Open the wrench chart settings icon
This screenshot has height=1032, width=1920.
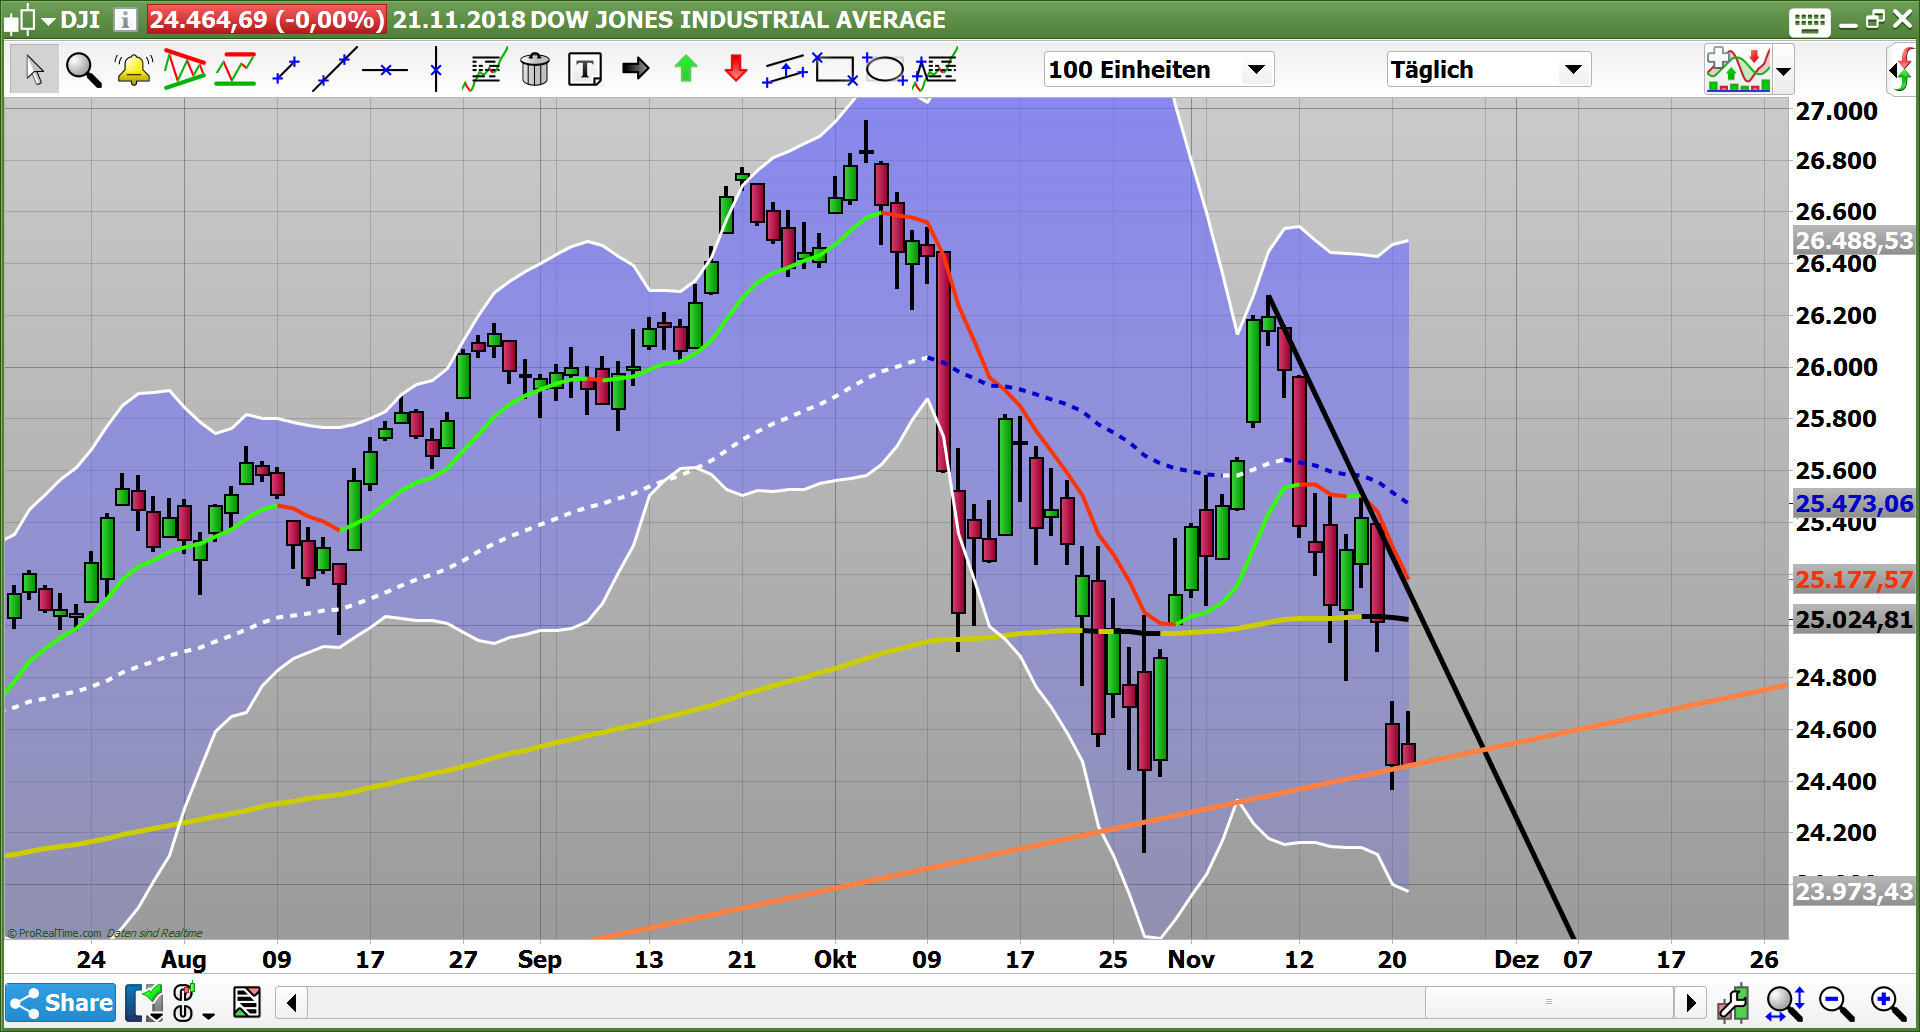click(x=1733, y=1003)
